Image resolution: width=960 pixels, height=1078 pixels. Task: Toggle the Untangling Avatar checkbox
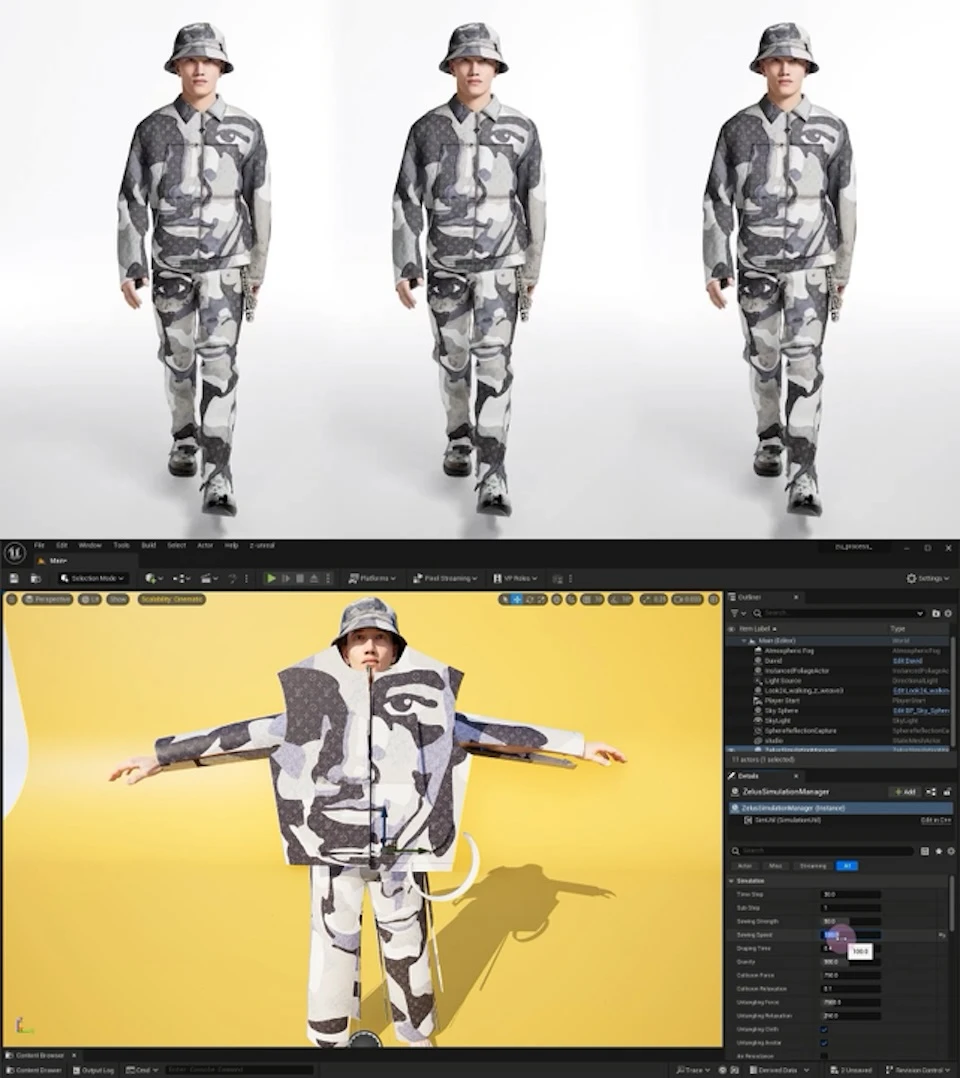pyautogui.click(x=824, y=1043)
